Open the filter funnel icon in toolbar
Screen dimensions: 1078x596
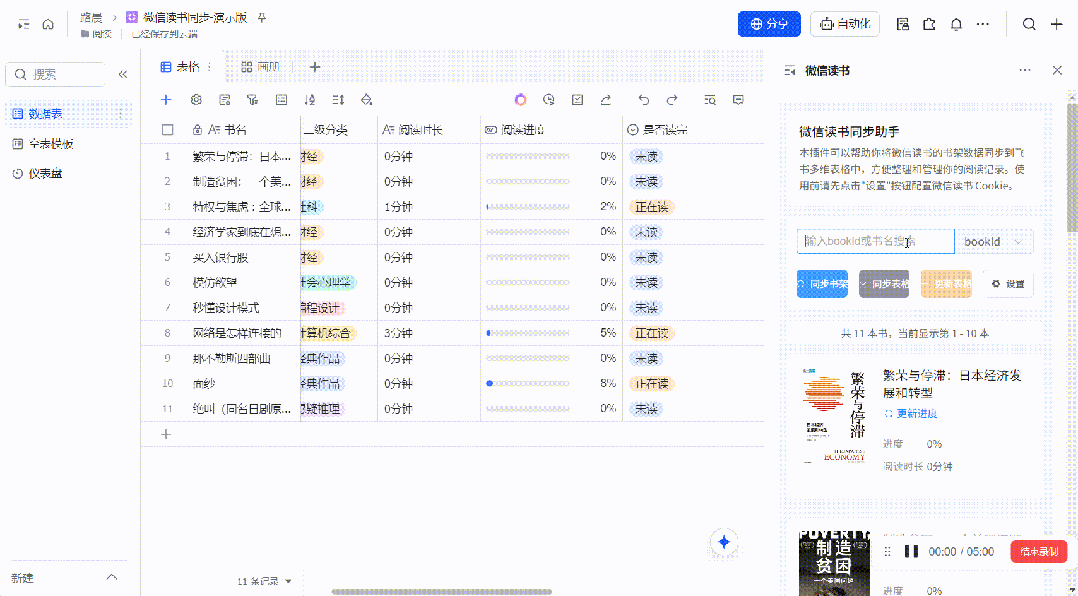[x=253, y=100]
